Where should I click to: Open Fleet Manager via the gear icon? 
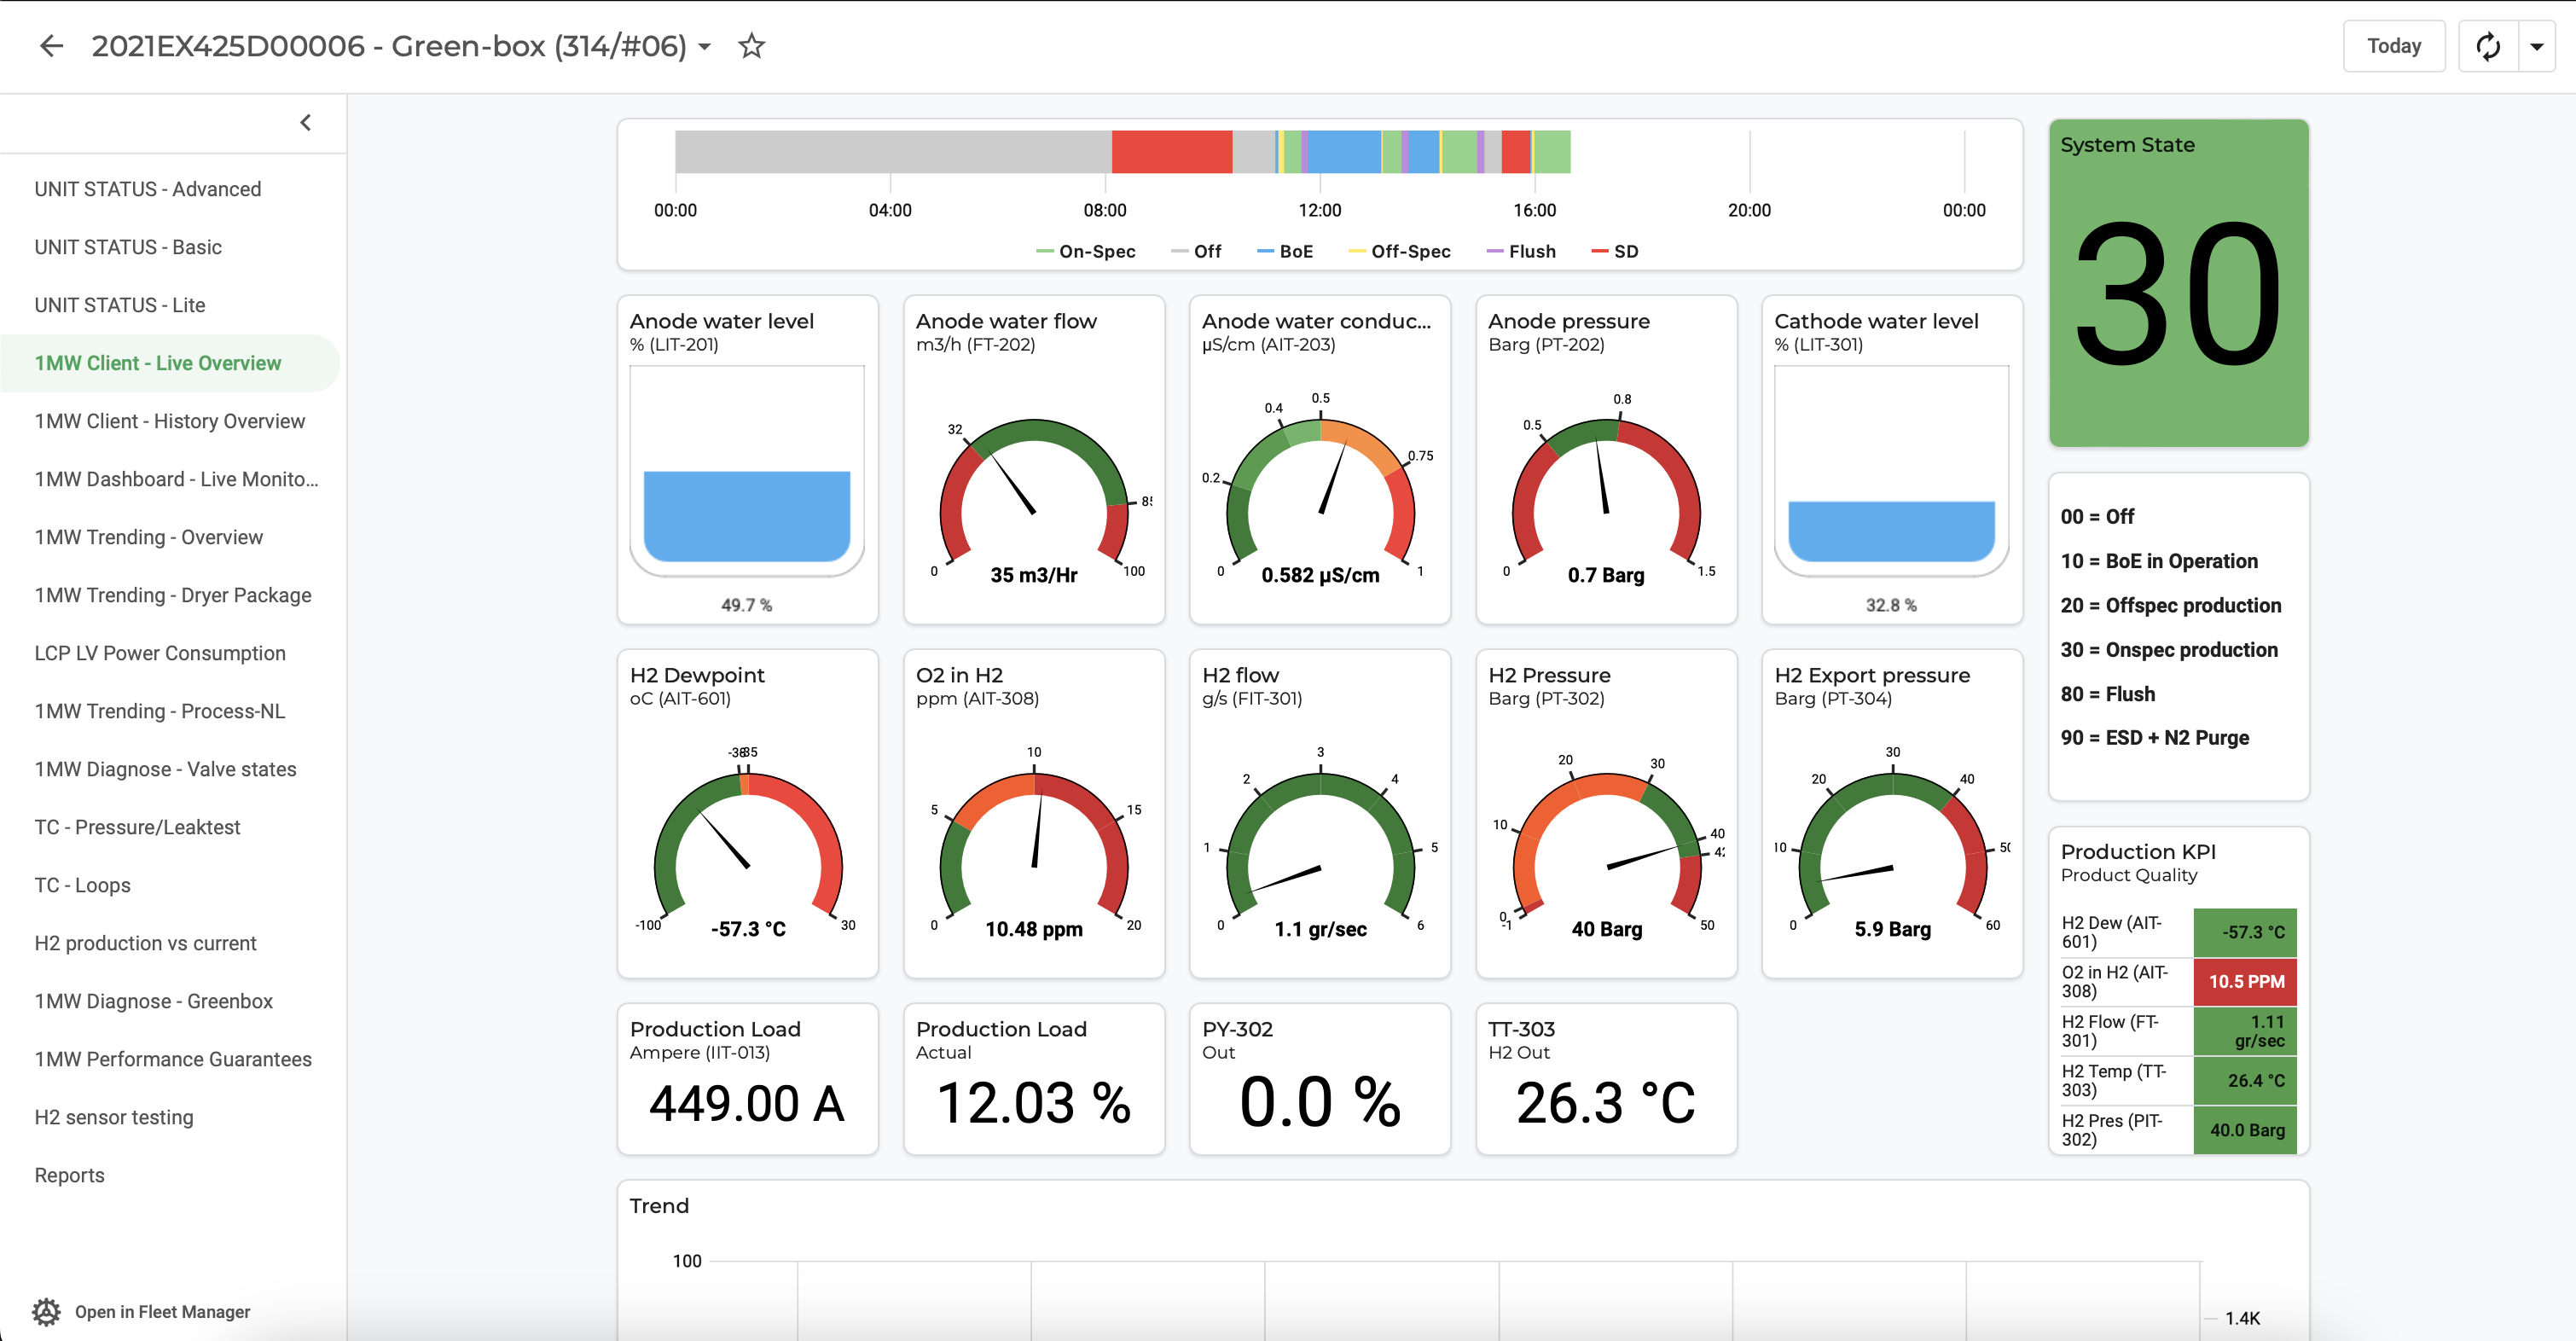pyautogui.click(x=46, y=1311)
